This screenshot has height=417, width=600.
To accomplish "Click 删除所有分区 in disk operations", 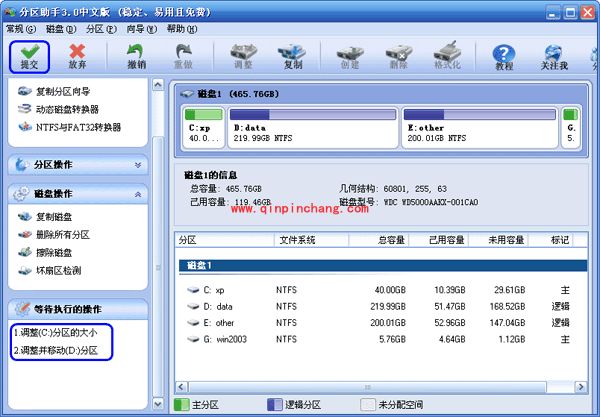I will (64, 234).
